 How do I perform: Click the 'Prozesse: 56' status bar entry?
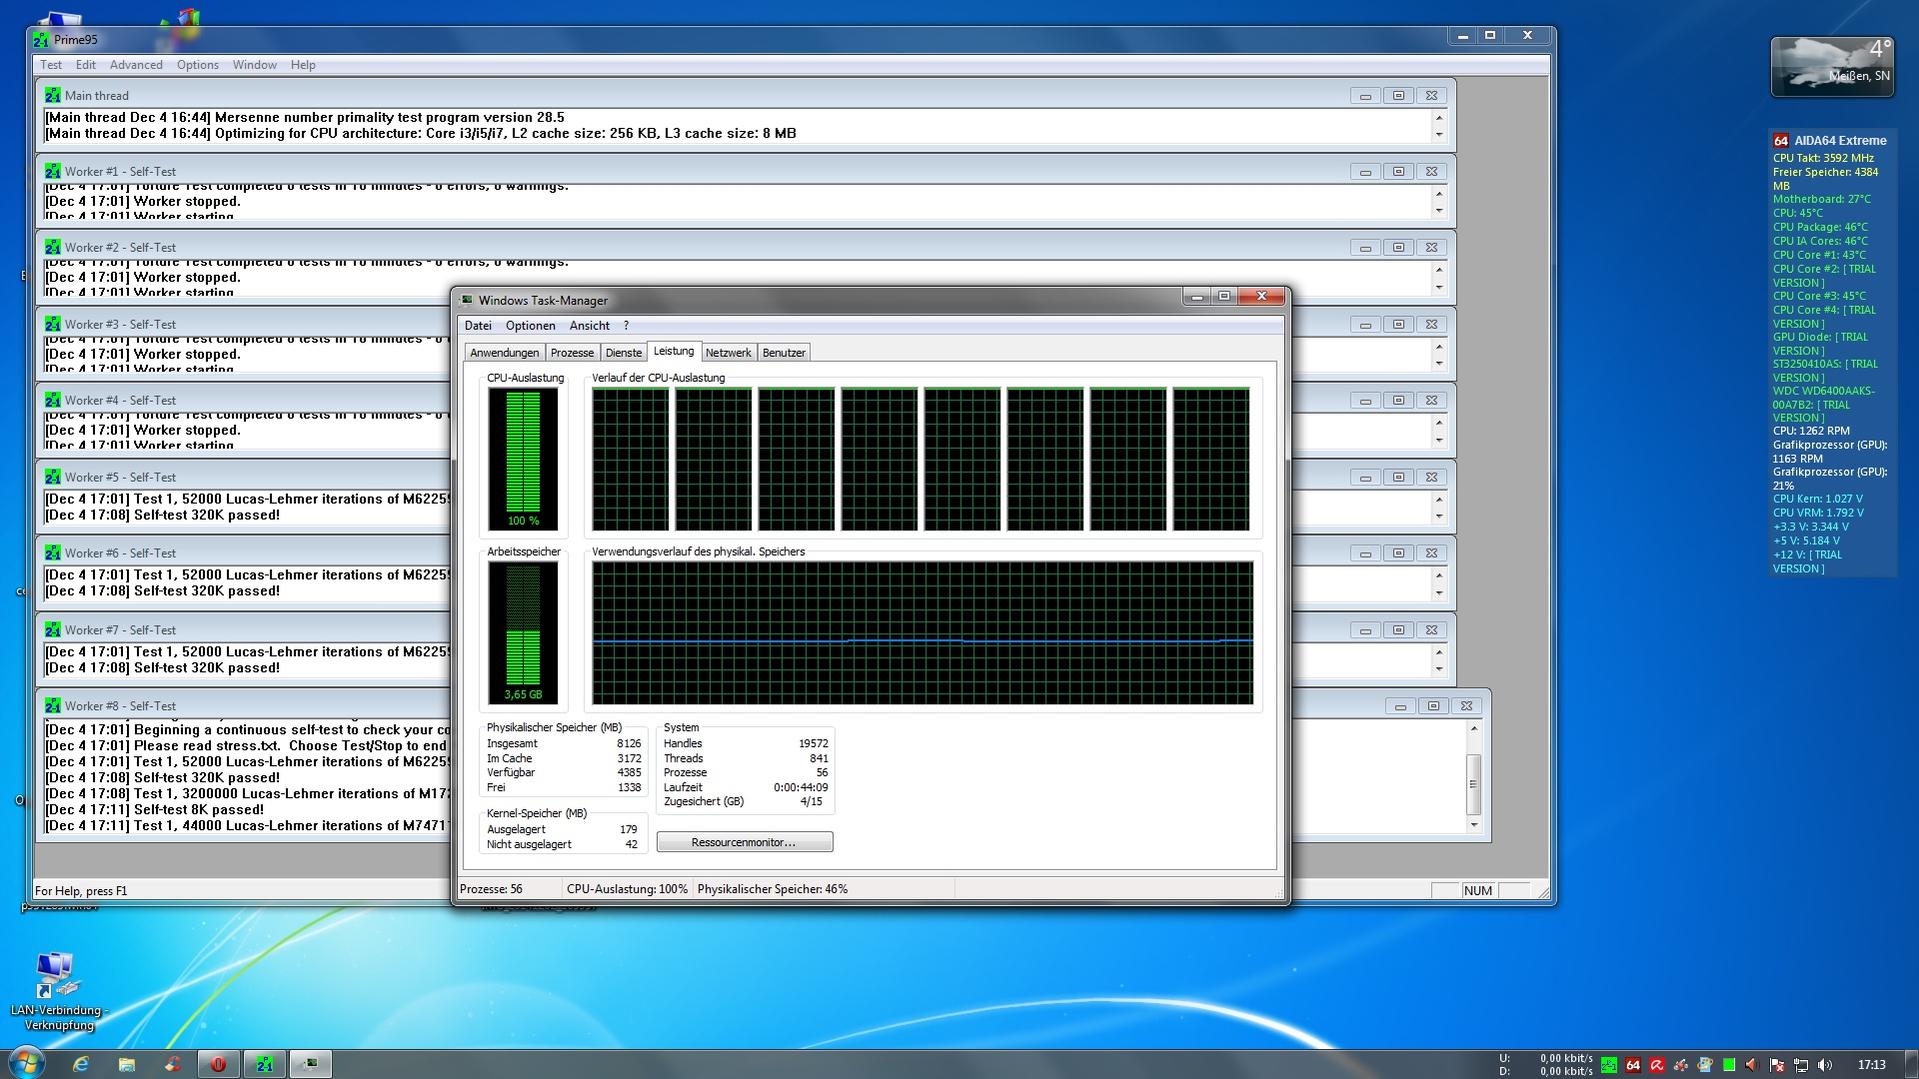coord(490,889)
